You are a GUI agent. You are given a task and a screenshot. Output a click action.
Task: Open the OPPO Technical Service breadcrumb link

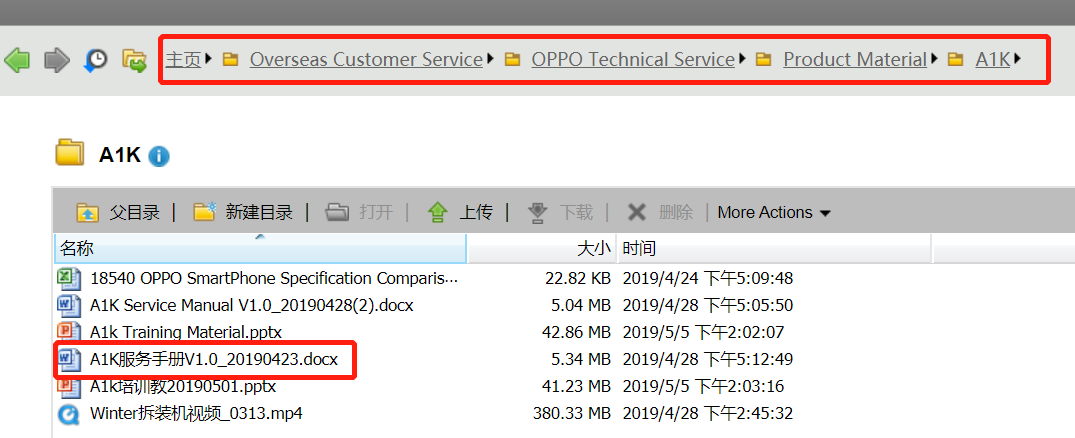coord(633,60)
